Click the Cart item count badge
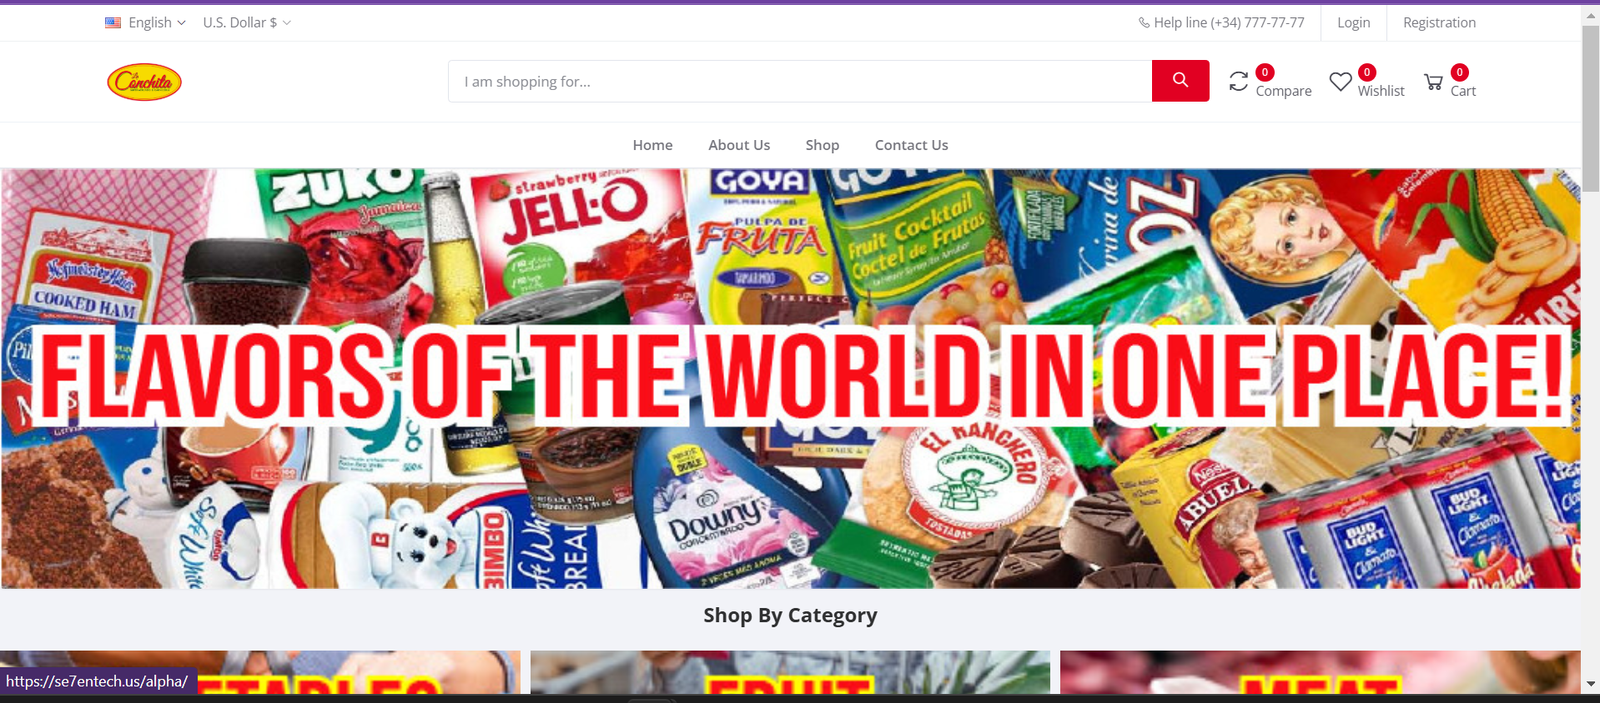Image resolution: width=1600 pixels, height=703 pixels. tap(1459, 72)
